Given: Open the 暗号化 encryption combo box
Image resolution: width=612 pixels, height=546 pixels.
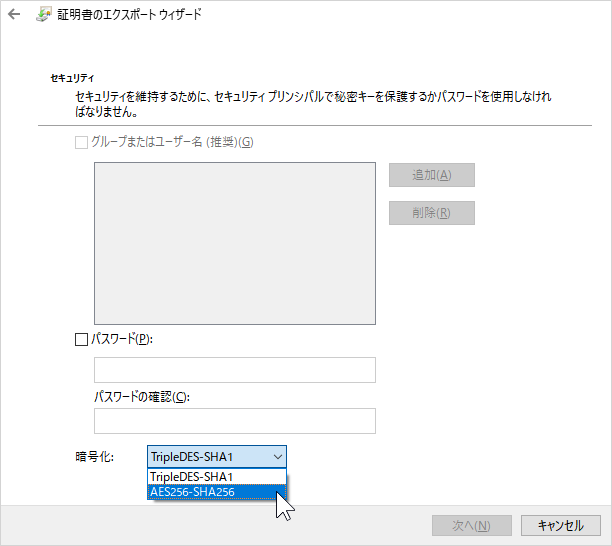Looking at the screenshot, I should 217,457.
